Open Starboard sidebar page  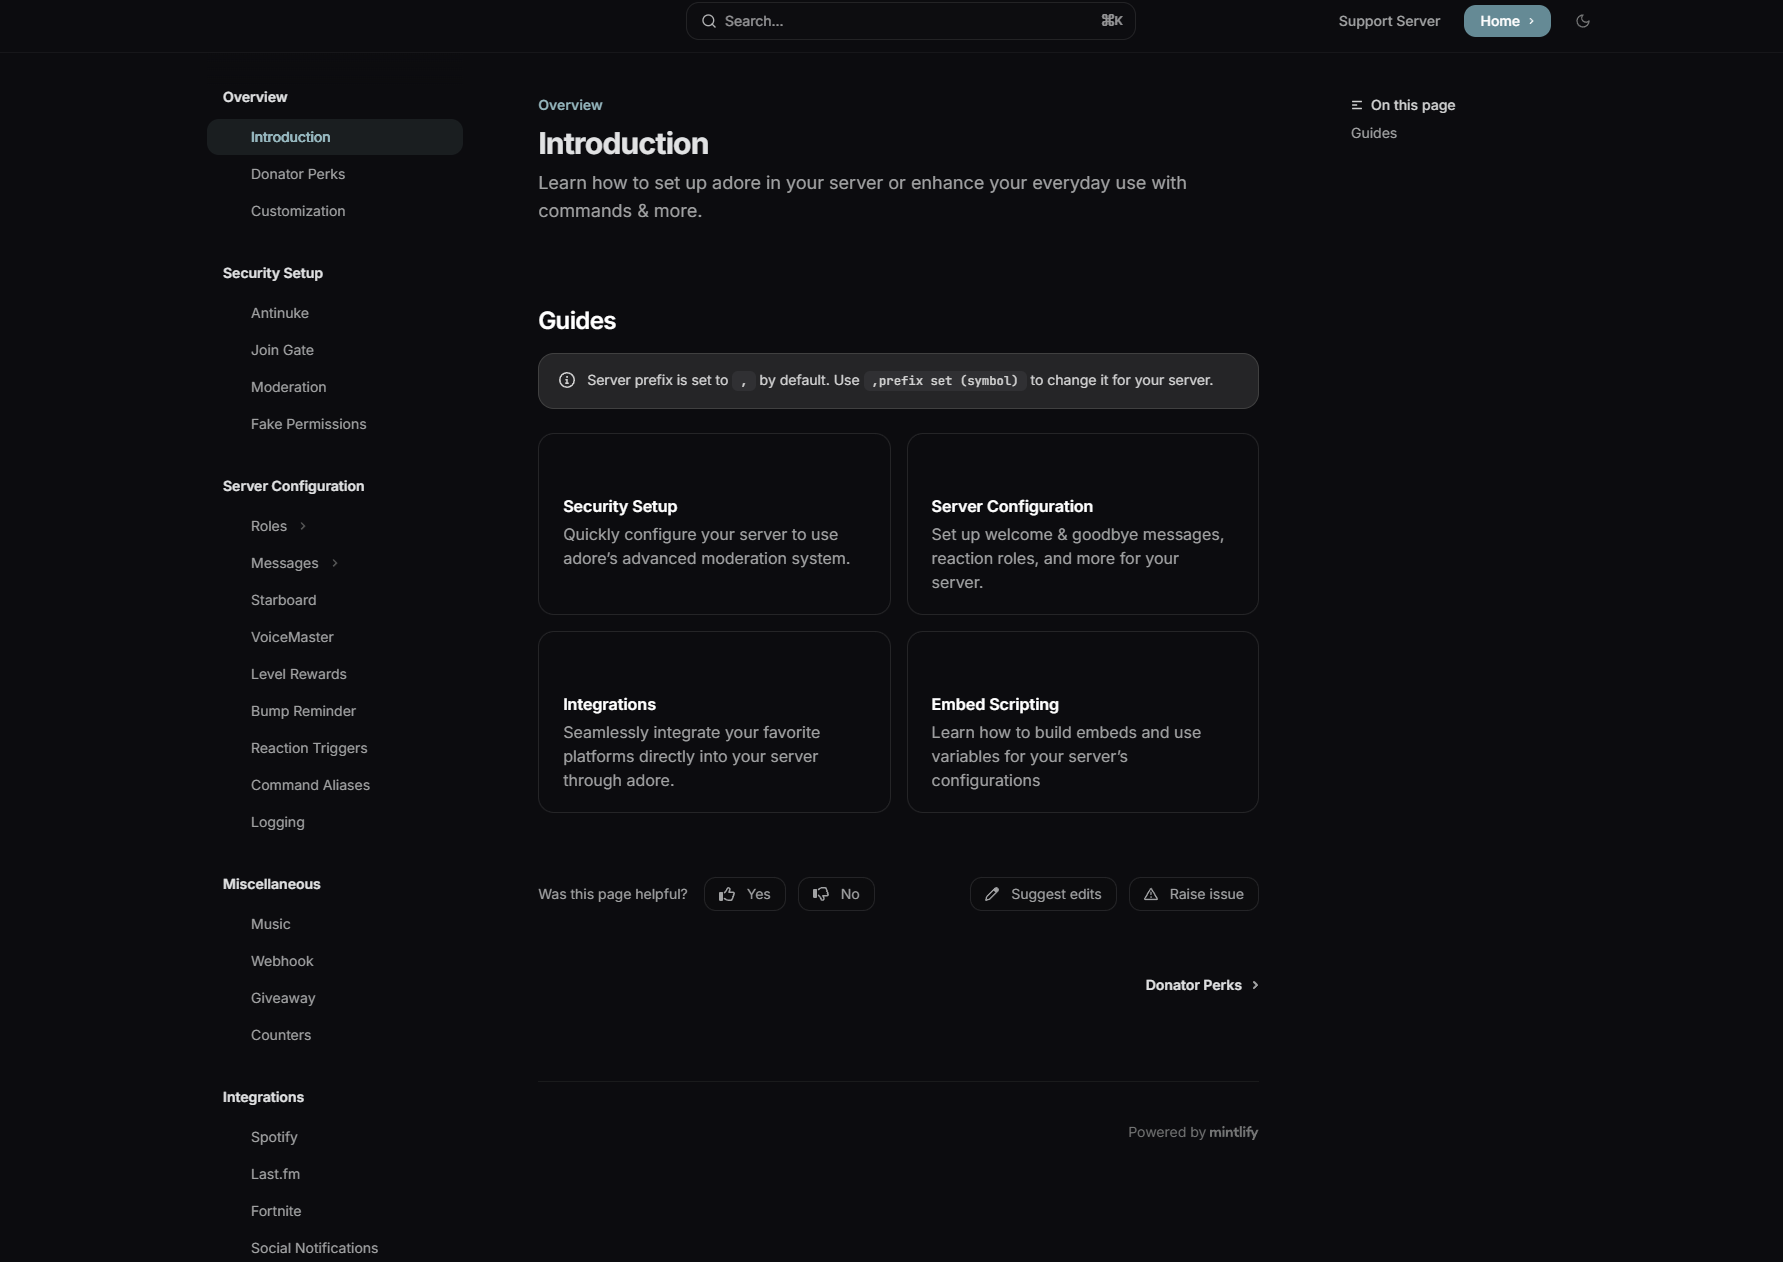[x=335, y=600]
